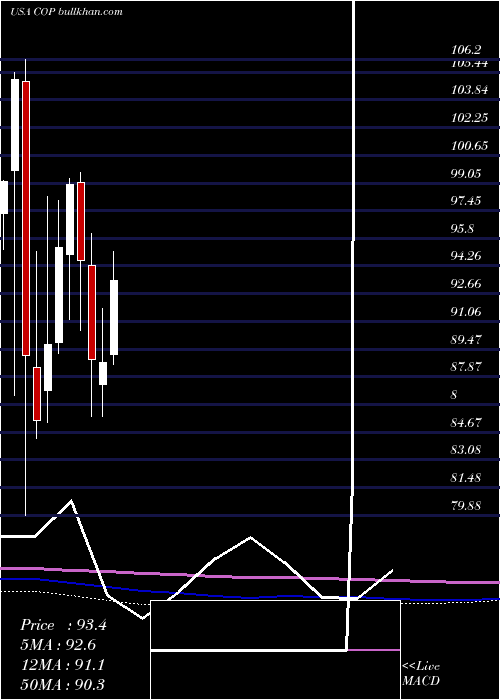Click the 99.05 price axis label
500x700 pixels.
[x=466, y=173]
